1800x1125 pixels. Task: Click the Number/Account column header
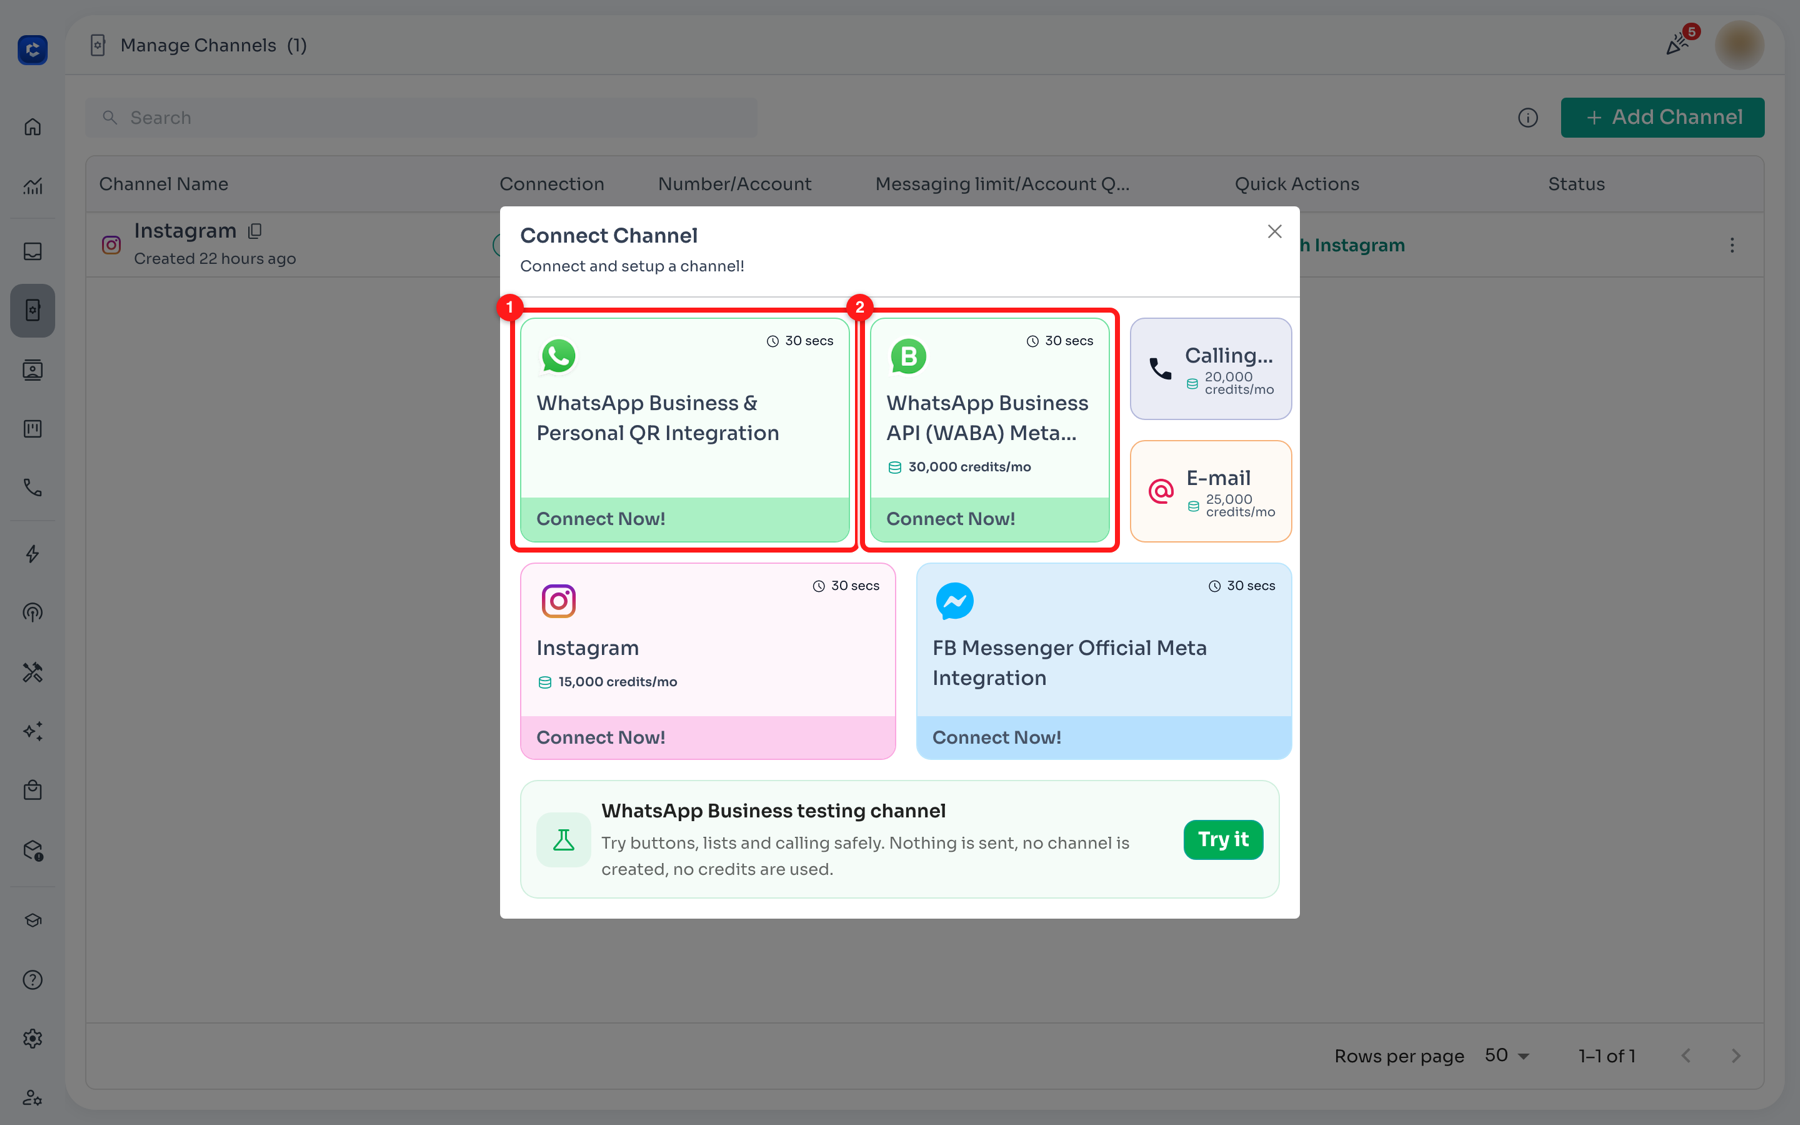[x=735, y=184]
